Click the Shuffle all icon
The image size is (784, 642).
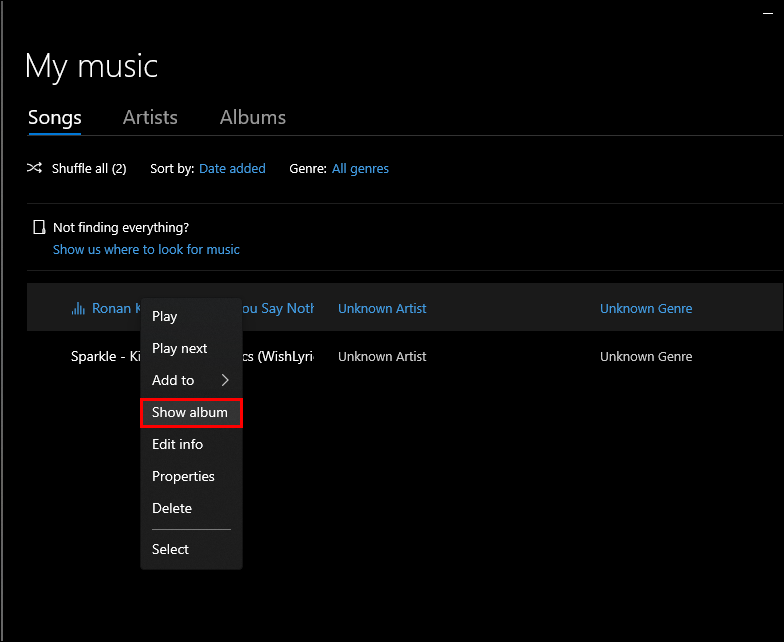point(34,168)
